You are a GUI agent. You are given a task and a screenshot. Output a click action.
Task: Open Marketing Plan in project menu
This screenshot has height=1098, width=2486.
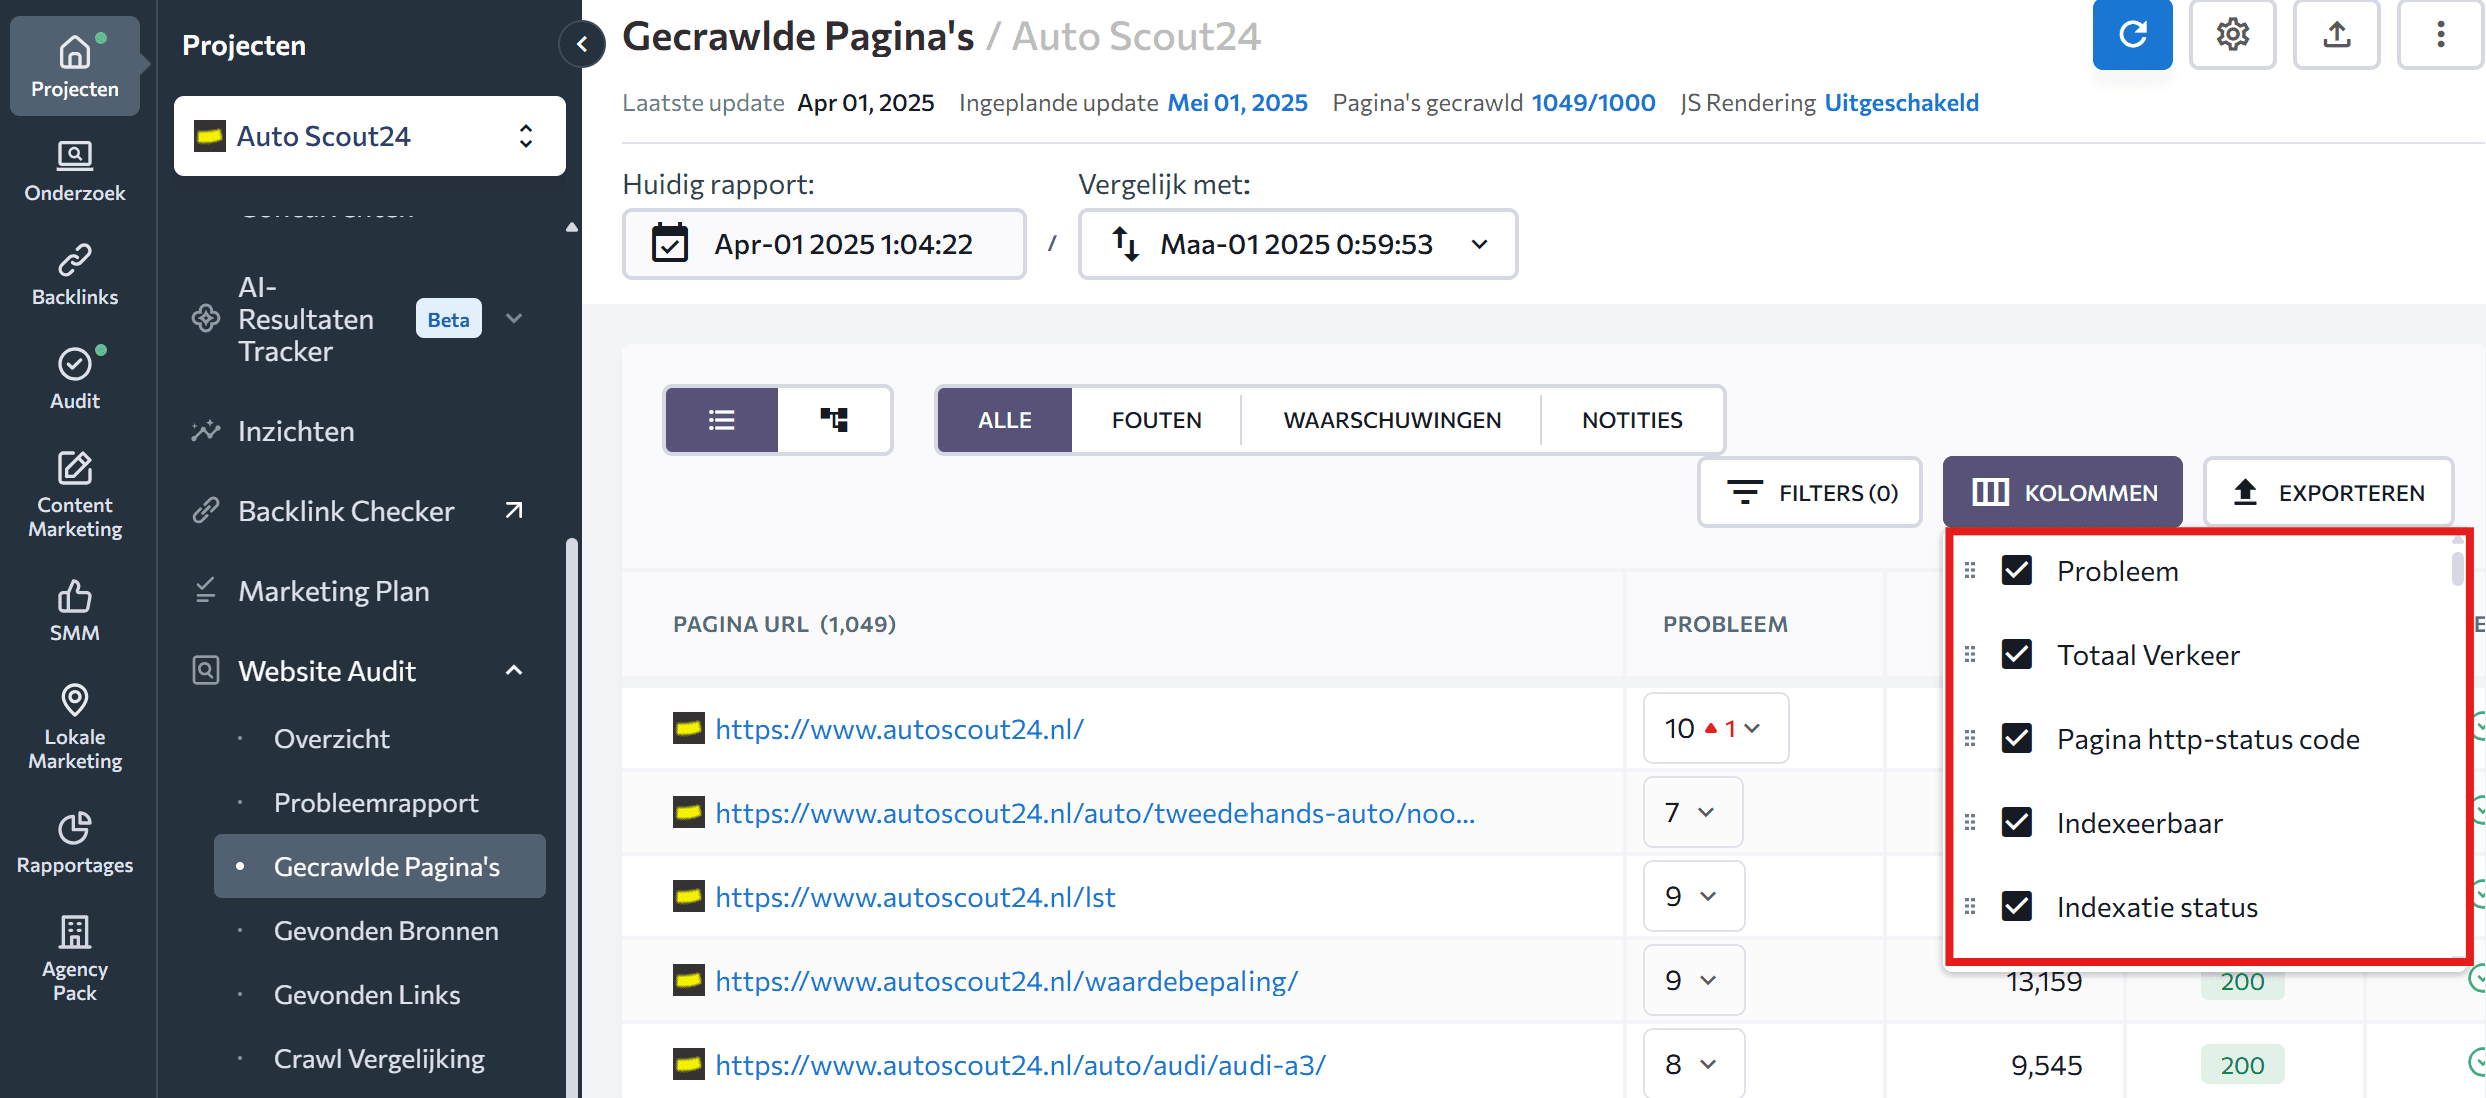pos(333,591)
